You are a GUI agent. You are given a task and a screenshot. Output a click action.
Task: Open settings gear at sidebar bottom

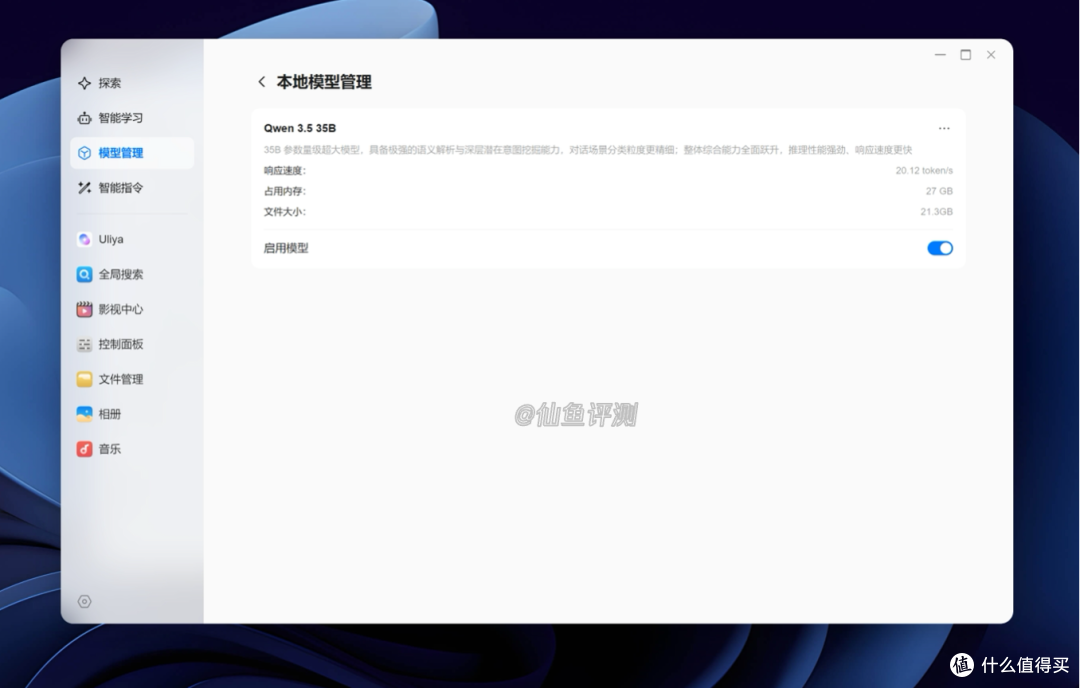(x=85, y=602)
